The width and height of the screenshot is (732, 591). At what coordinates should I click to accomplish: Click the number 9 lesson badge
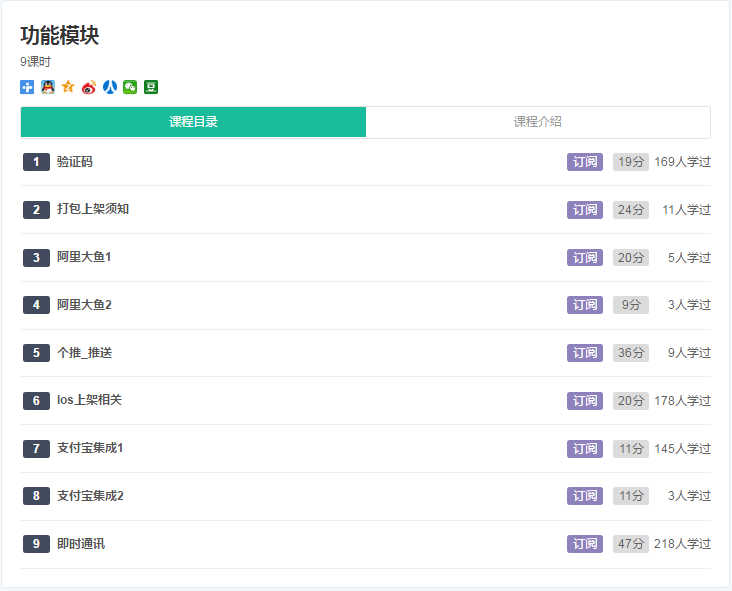pos(36,544)
